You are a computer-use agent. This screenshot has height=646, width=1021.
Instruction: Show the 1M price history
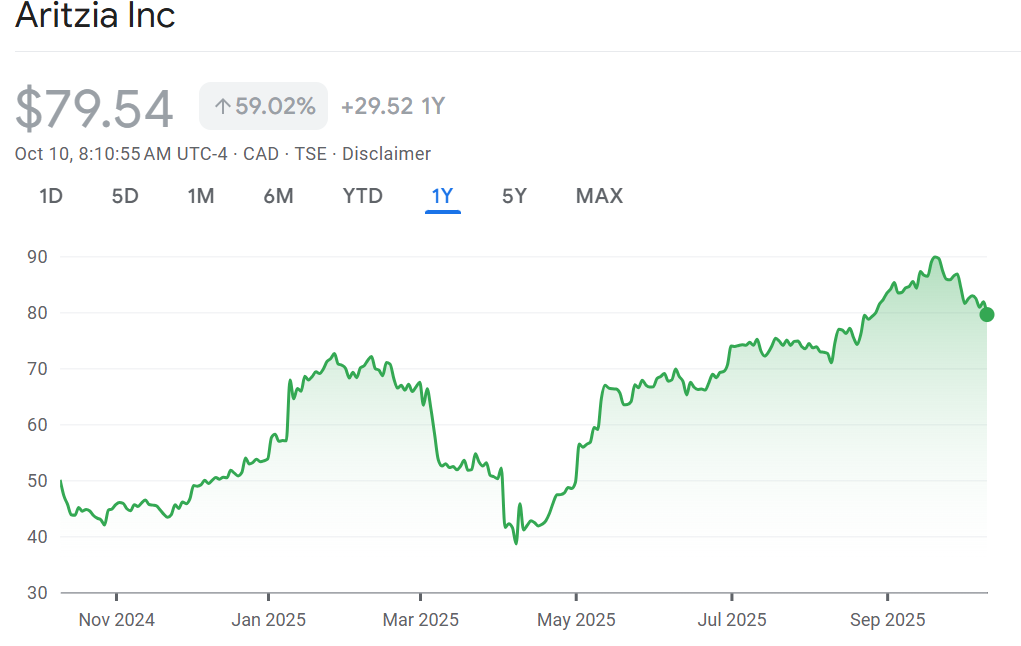pos(201,196)
